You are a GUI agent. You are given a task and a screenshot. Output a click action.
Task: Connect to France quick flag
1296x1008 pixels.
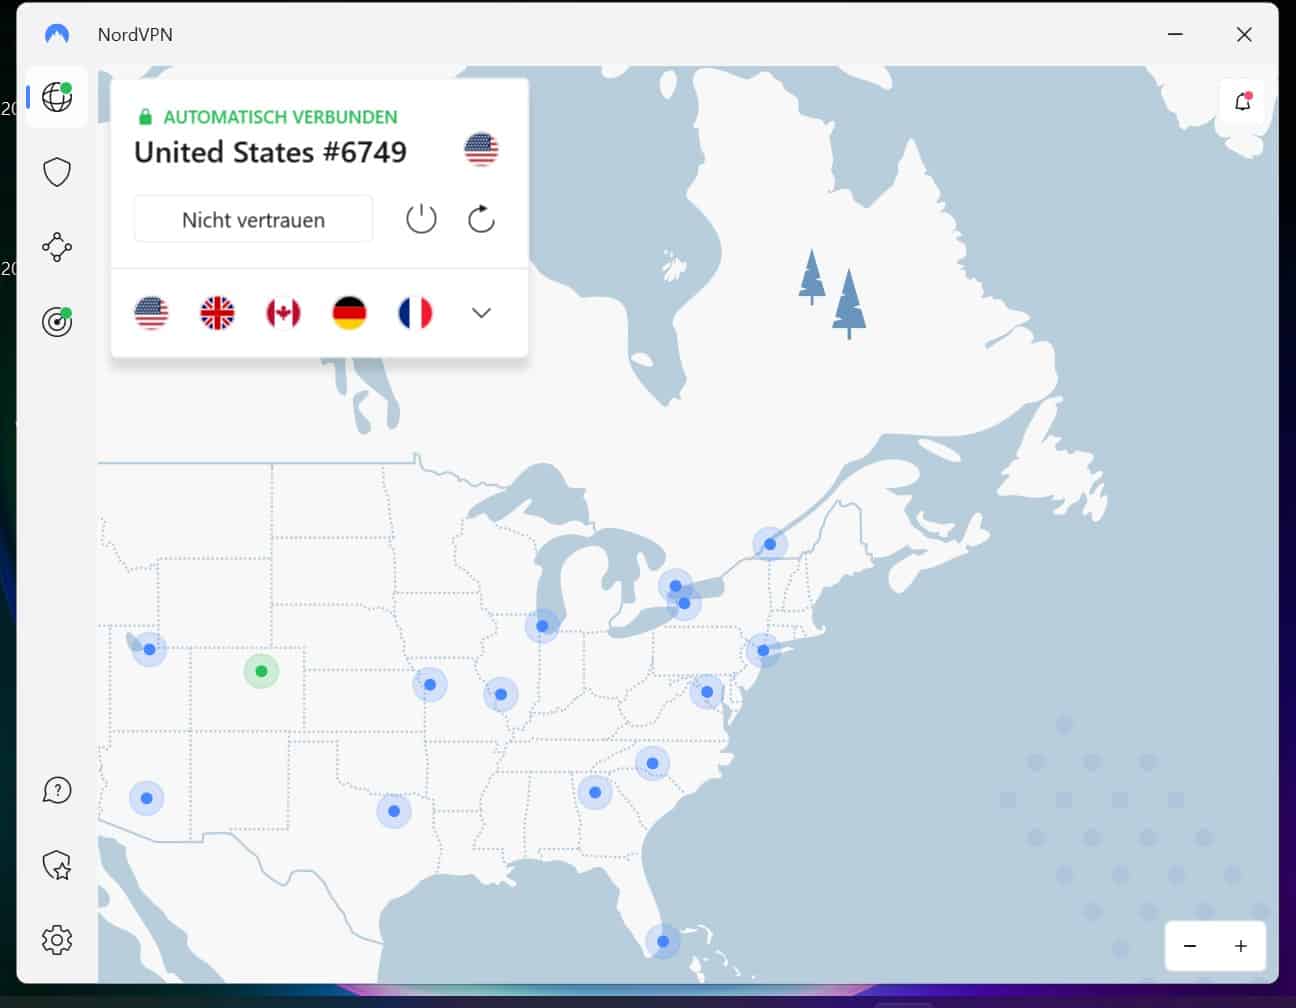415,313
